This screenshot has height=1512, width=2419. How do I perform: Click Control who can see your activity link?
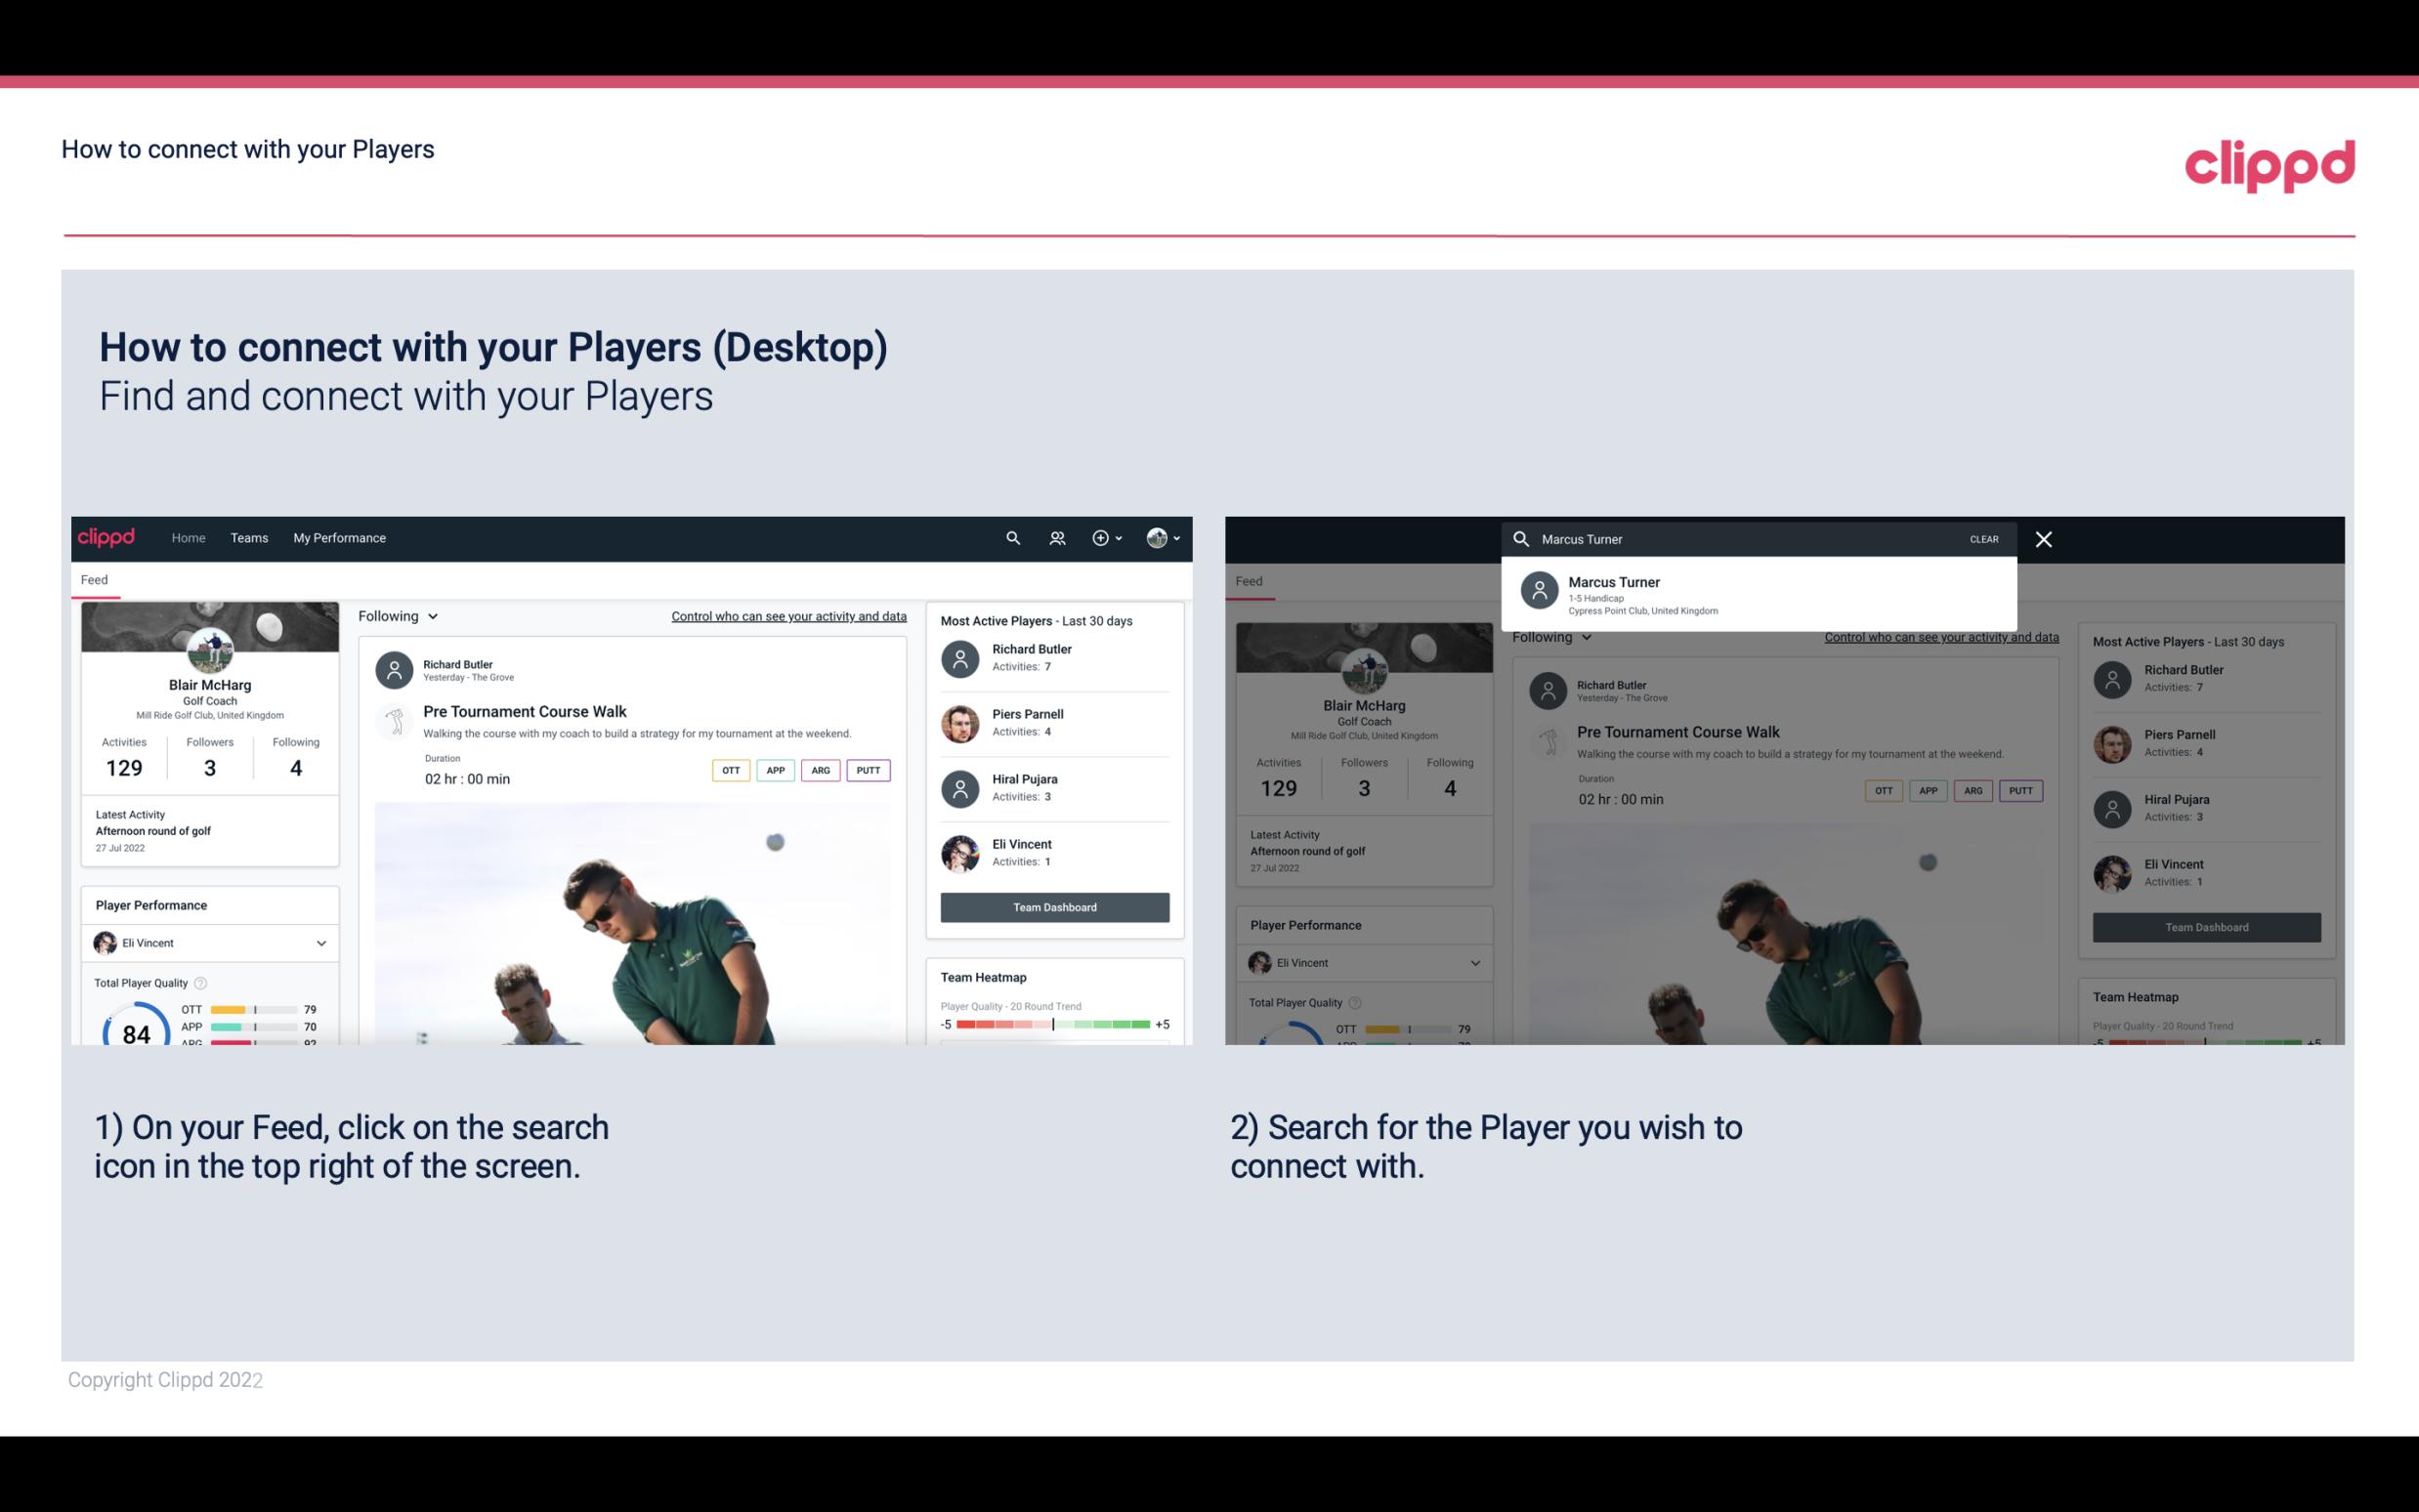(x=789, y=615)
